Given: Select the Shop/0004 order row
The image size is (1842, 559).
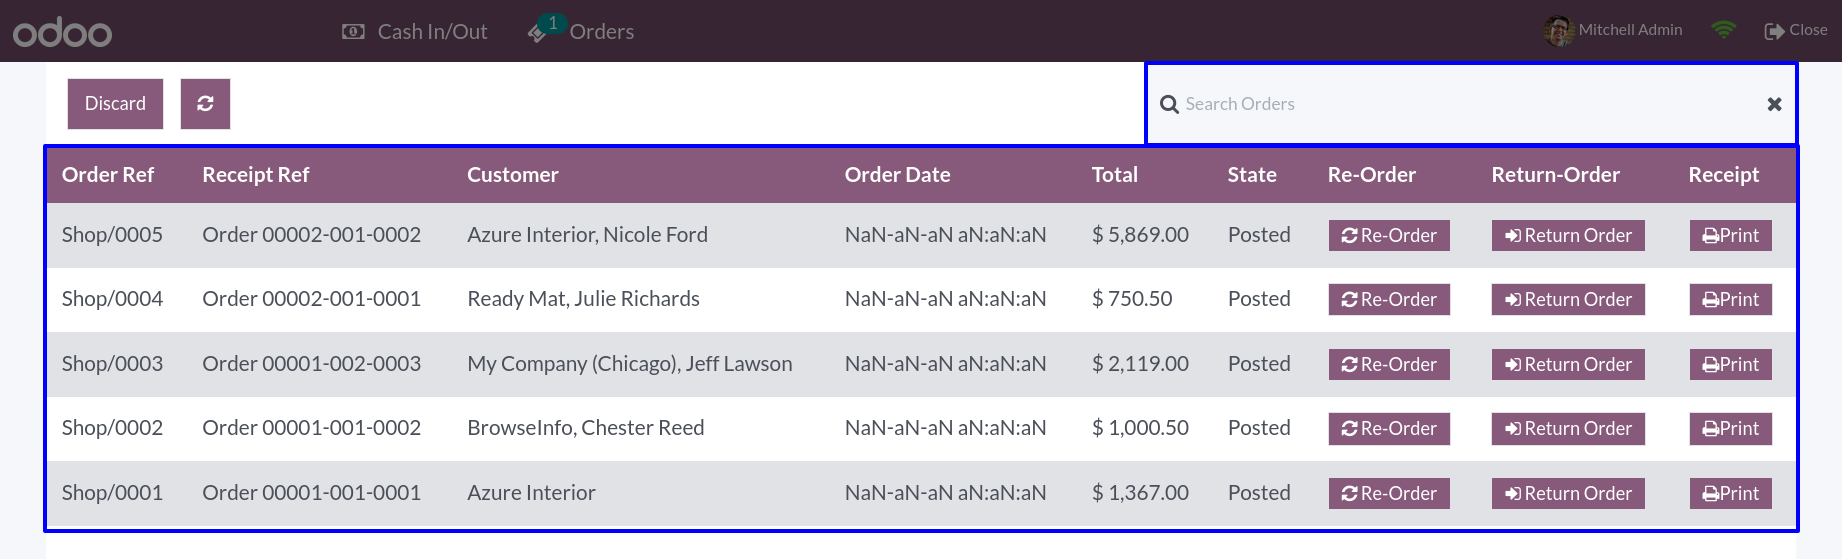Looking at the screenshot, I should [921, 299].
